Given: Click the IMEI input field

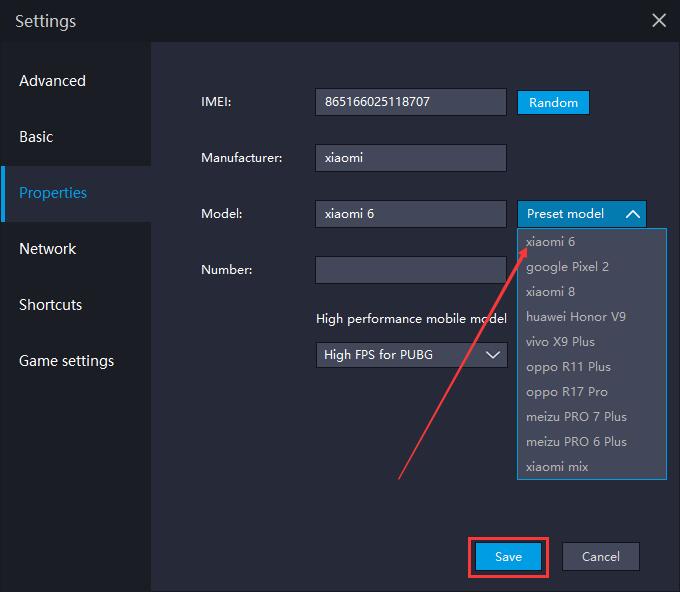Looking at the screenshot, I should (x=411, y=102).
